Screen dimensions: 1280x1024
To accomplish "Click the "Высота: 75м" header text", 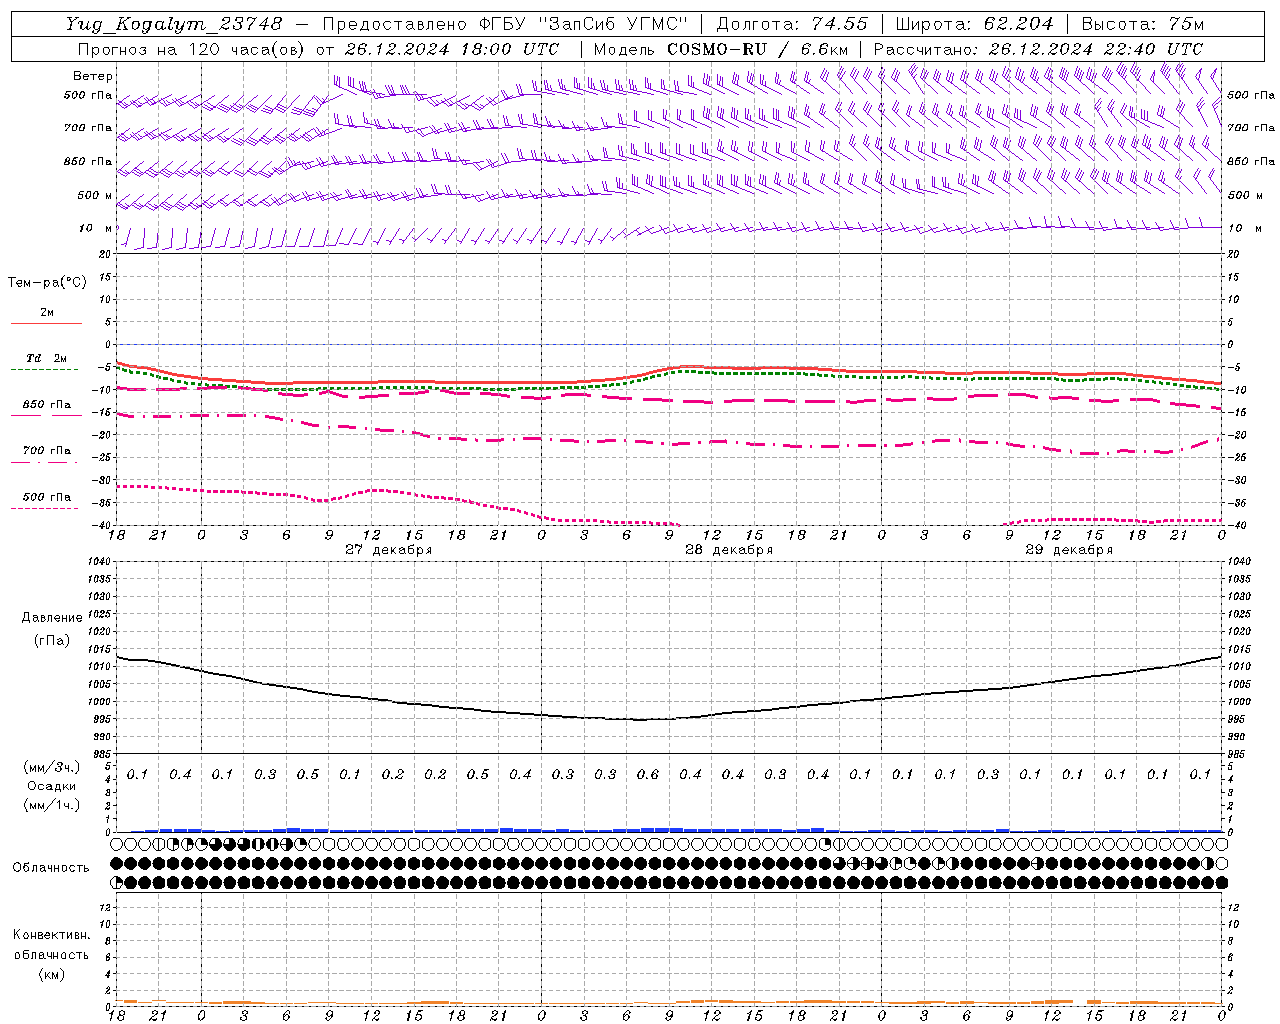I will click(x=1143, y=24).
